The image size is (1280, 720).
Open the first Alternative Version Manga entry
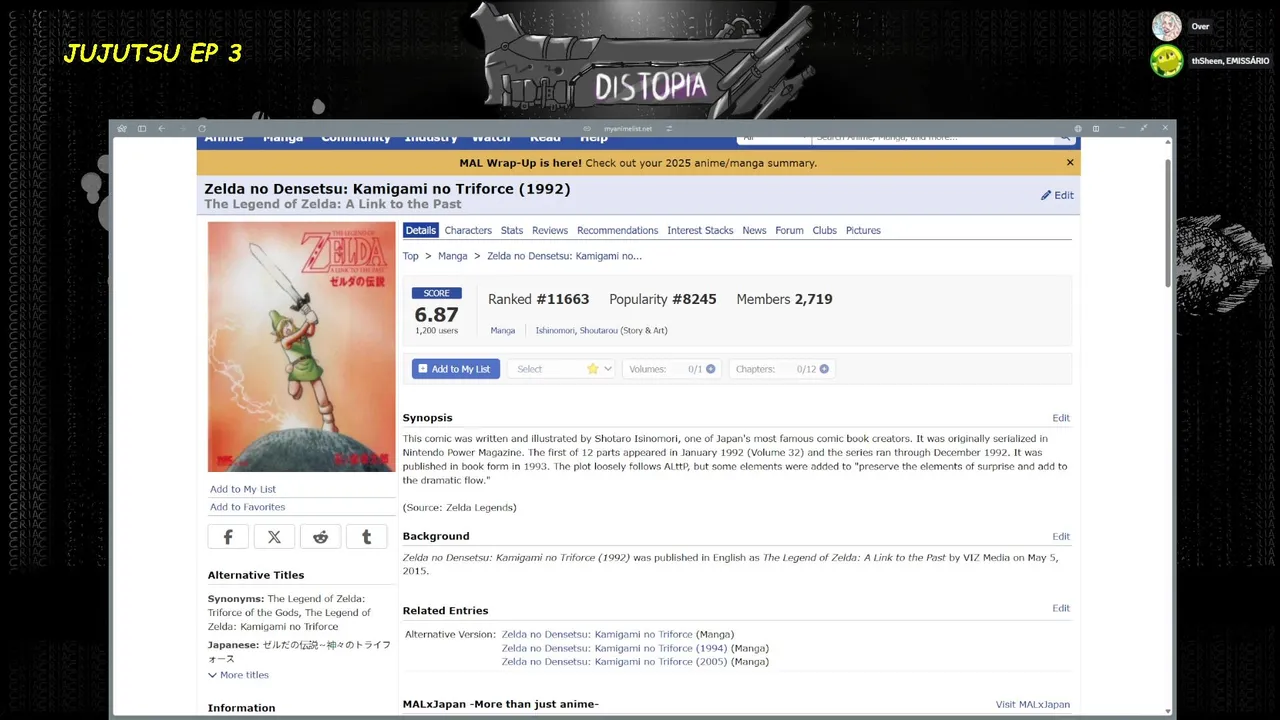tap(597, 634)
